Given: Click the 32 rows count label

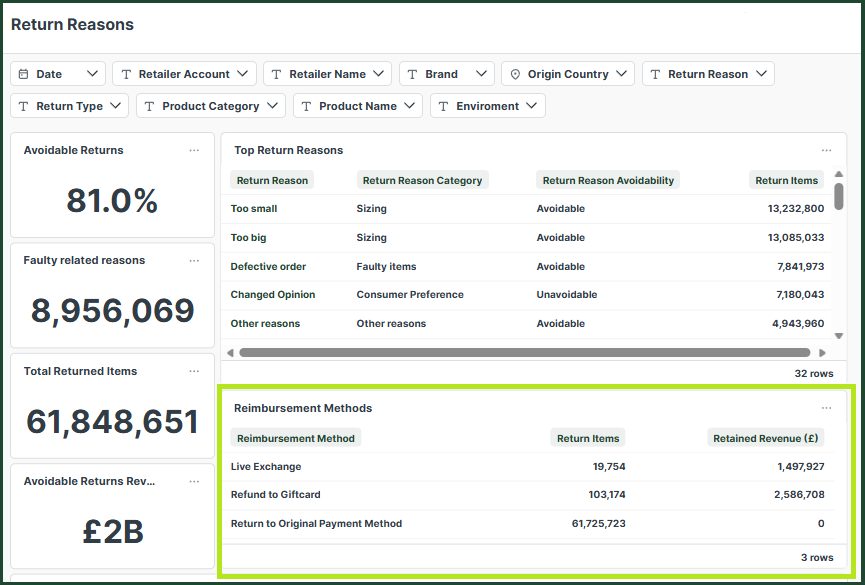Looking at the screenshot, I should 814,374.
